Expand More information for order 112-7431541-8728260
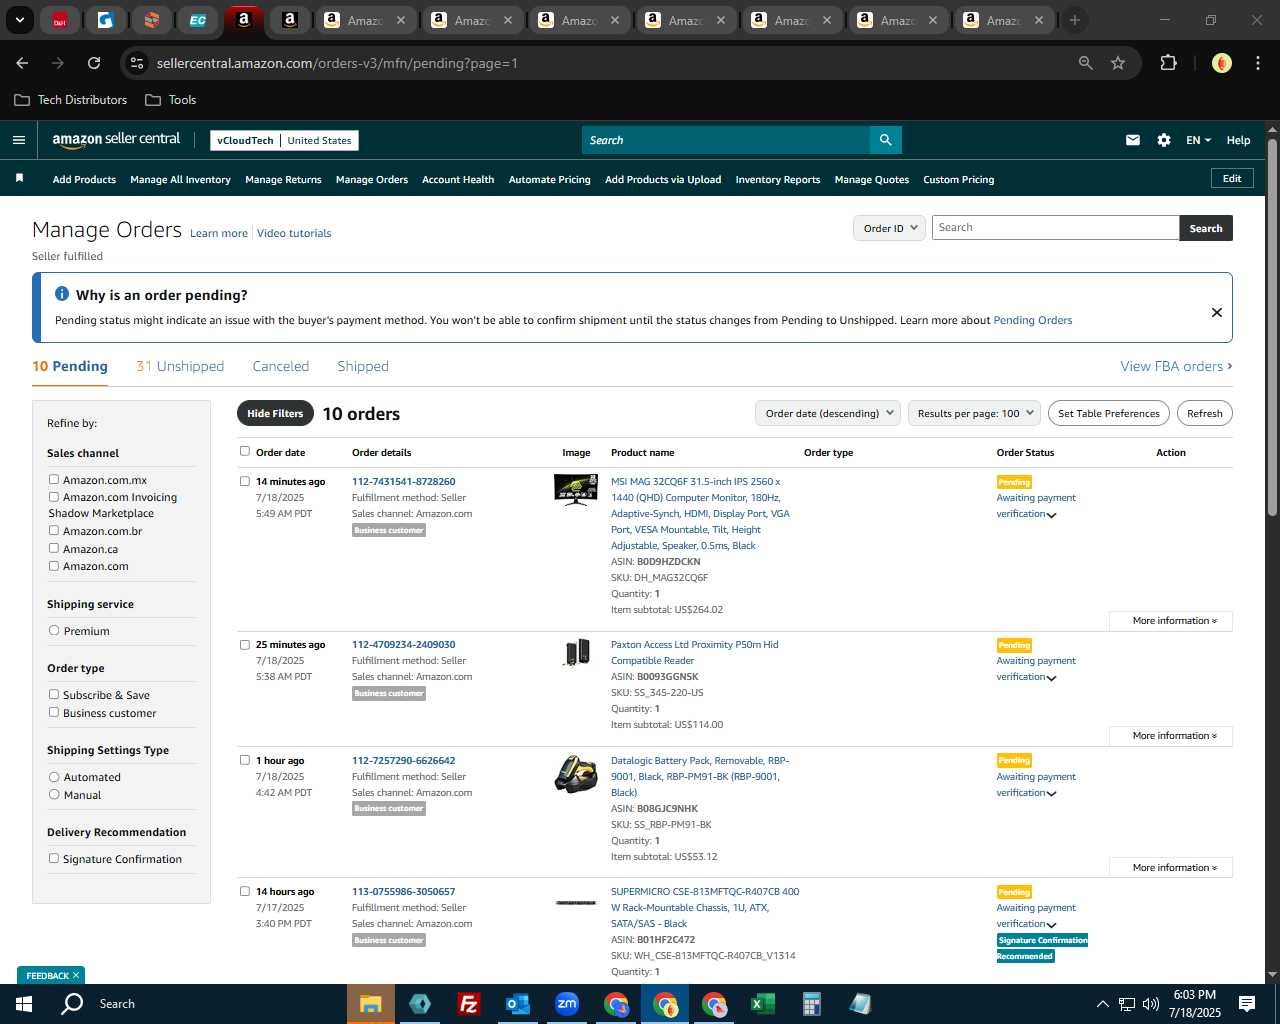Screen dimensions: 1280x1024 pos(1171,621)
